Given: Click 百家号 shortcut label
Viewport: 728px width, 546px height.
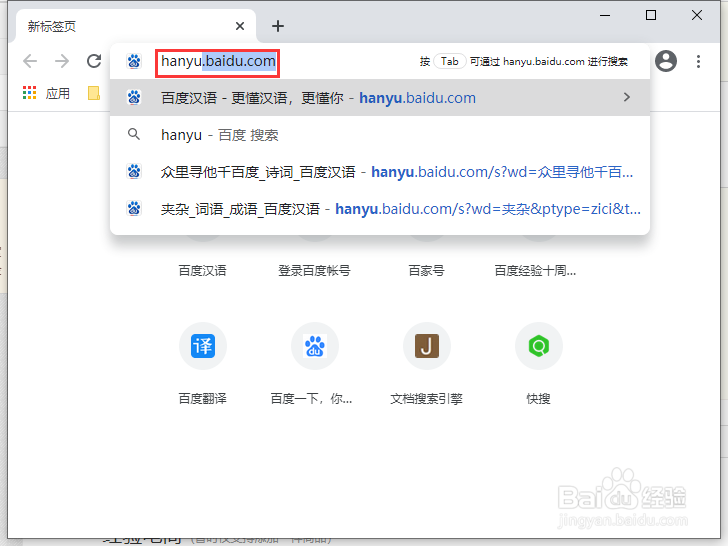Looking at the screenshot, I should pos(426,271).
